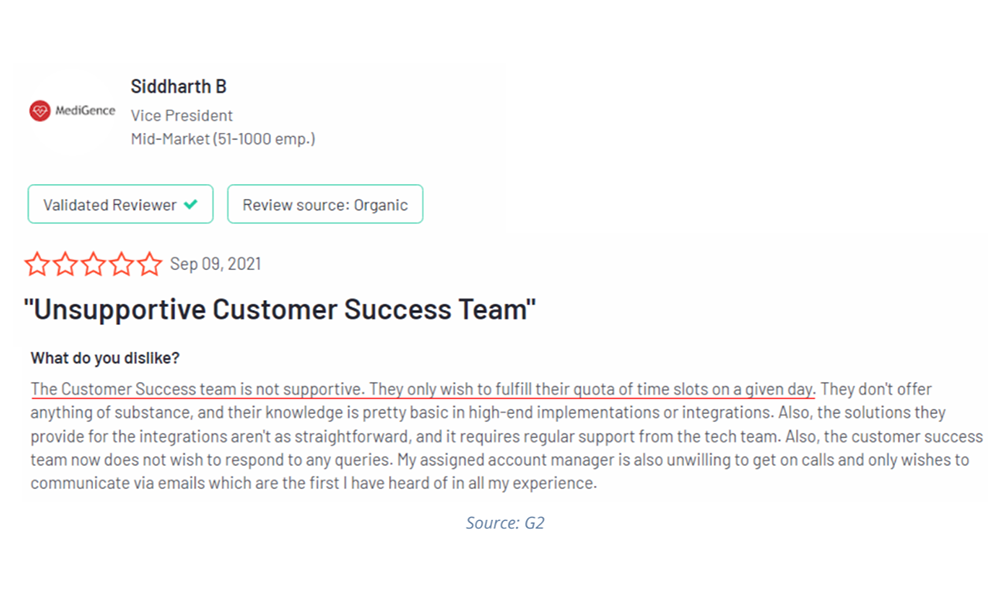Select the second rating star
This screenshot has height=600, width=1000.
pyautogui.click(x=65, y=264)
